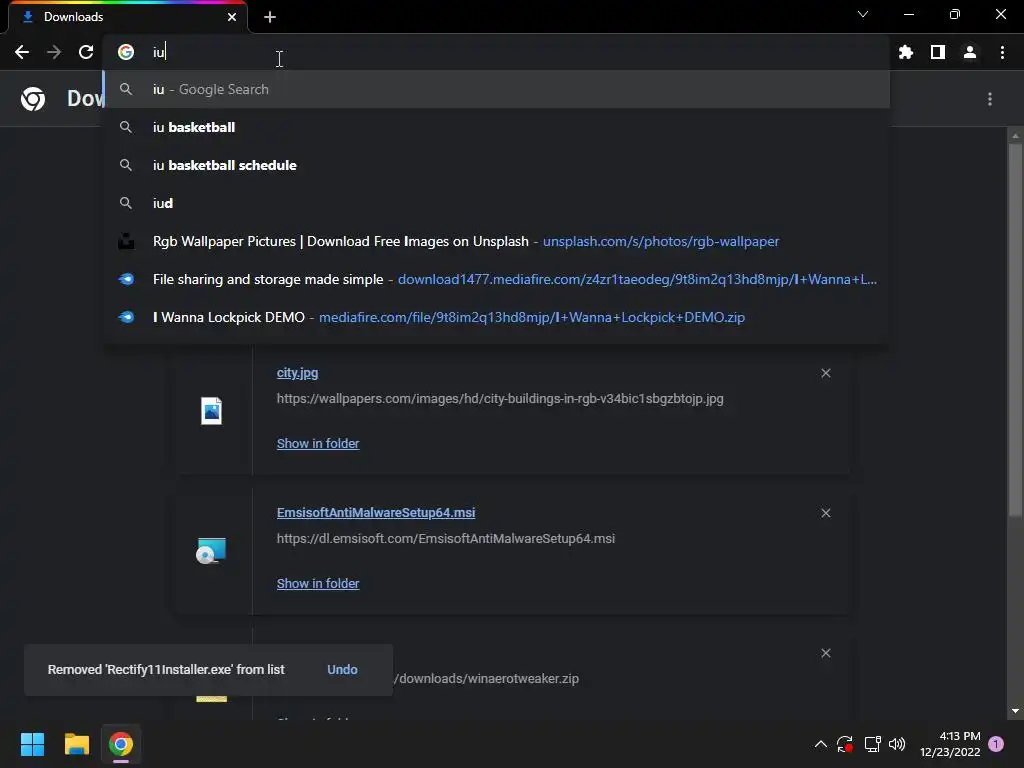1024x768 pixels.
Task: Click the city.jpg image file icon
Action: click(x=212, y=411)
